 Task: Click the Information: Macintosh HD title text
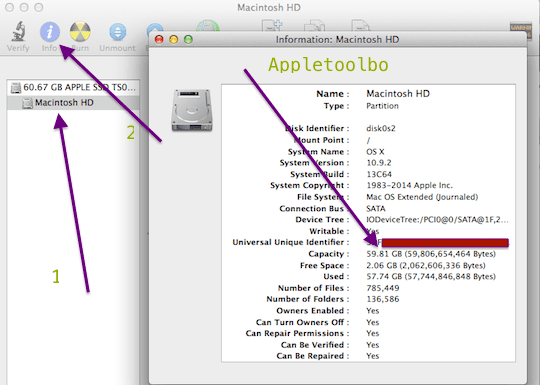(337, 40)
